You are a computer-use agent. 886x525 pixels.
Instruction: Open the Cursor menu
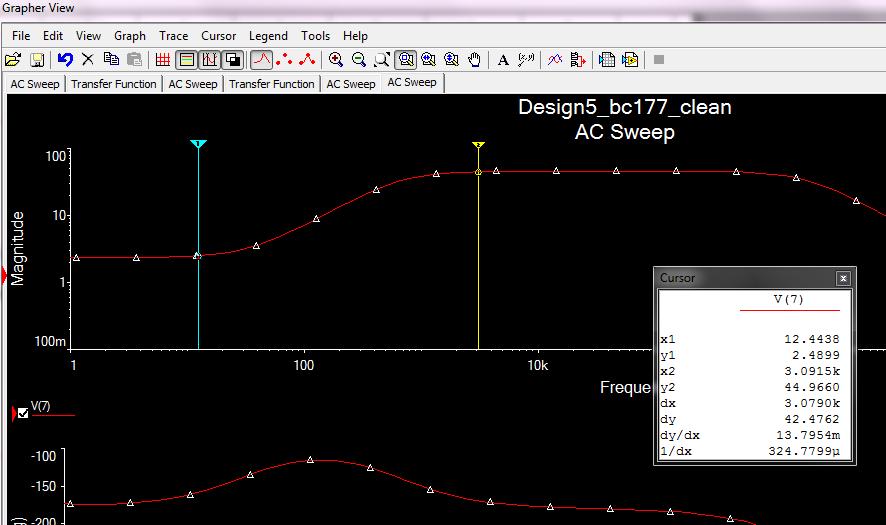pyautogui.click(x=219, y=36)
